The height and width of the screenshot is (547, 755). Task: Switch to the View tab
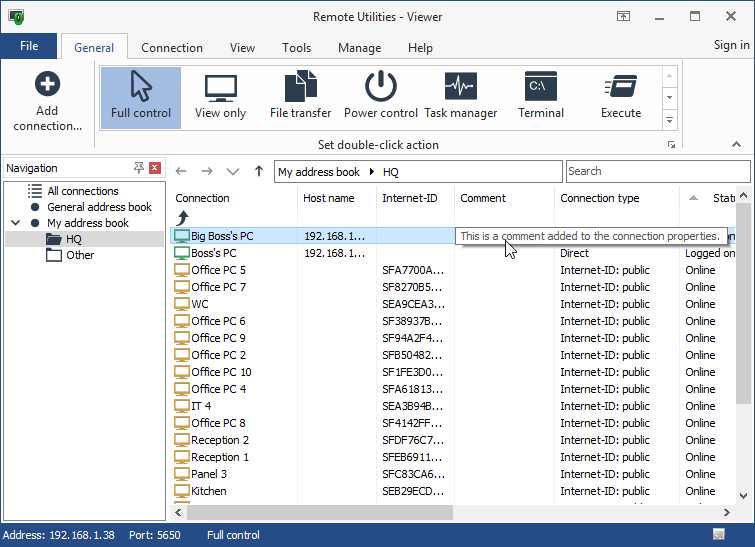(x=242, y=48)
